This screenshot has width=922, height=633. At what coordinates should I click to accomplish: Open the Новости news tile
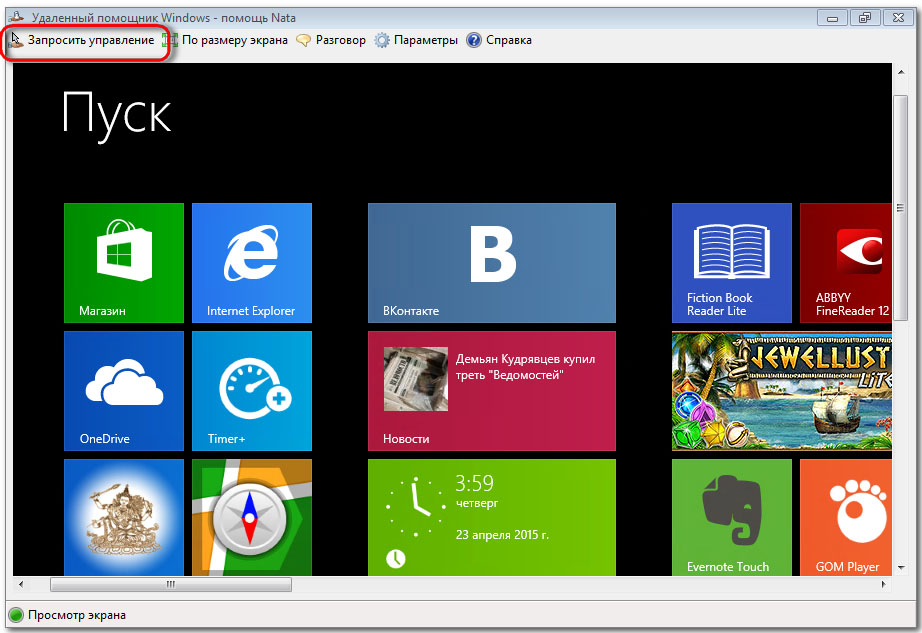(492, 391)
